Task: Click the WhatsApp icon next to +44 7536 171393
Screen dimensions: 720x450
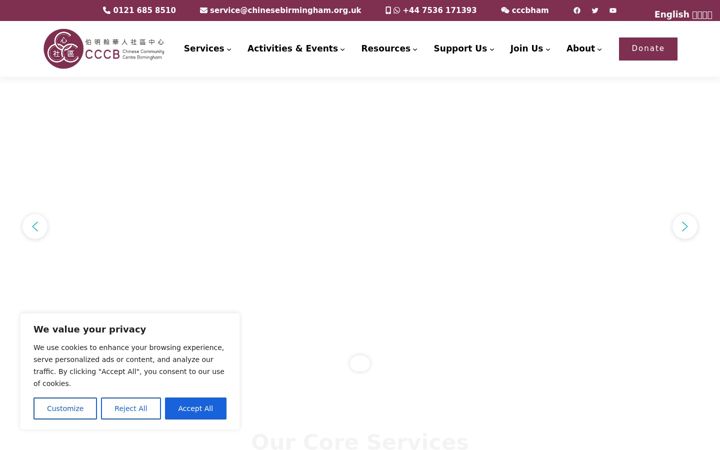Action: pyautogui.click(x=397, y=10)
